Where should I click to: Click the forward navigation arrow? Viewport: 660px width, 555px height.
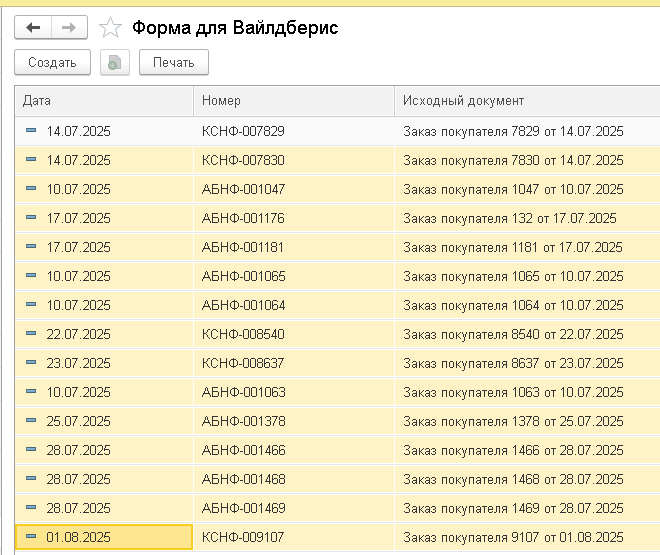pos(69,28)
